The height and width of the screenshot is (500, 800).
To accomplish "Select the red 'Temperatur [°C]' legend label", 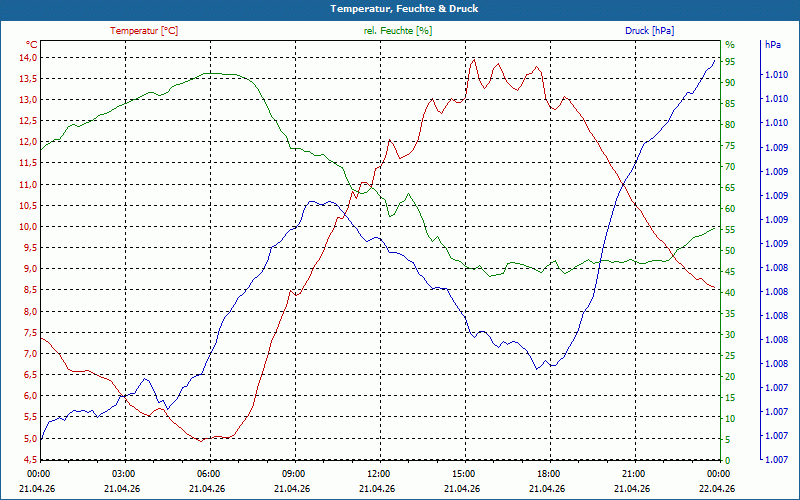I will tap(144, 31).
